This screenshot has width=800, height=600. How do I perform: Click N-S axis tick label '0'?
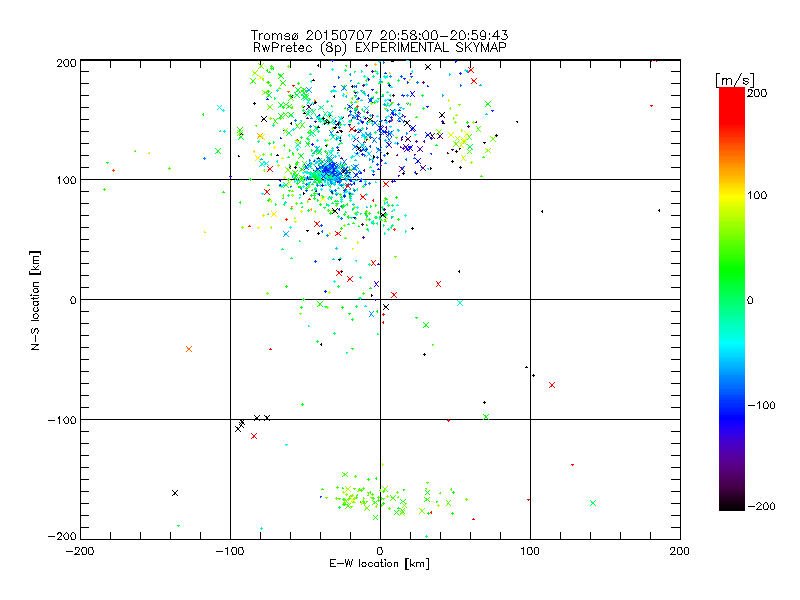tap(73, 300)
